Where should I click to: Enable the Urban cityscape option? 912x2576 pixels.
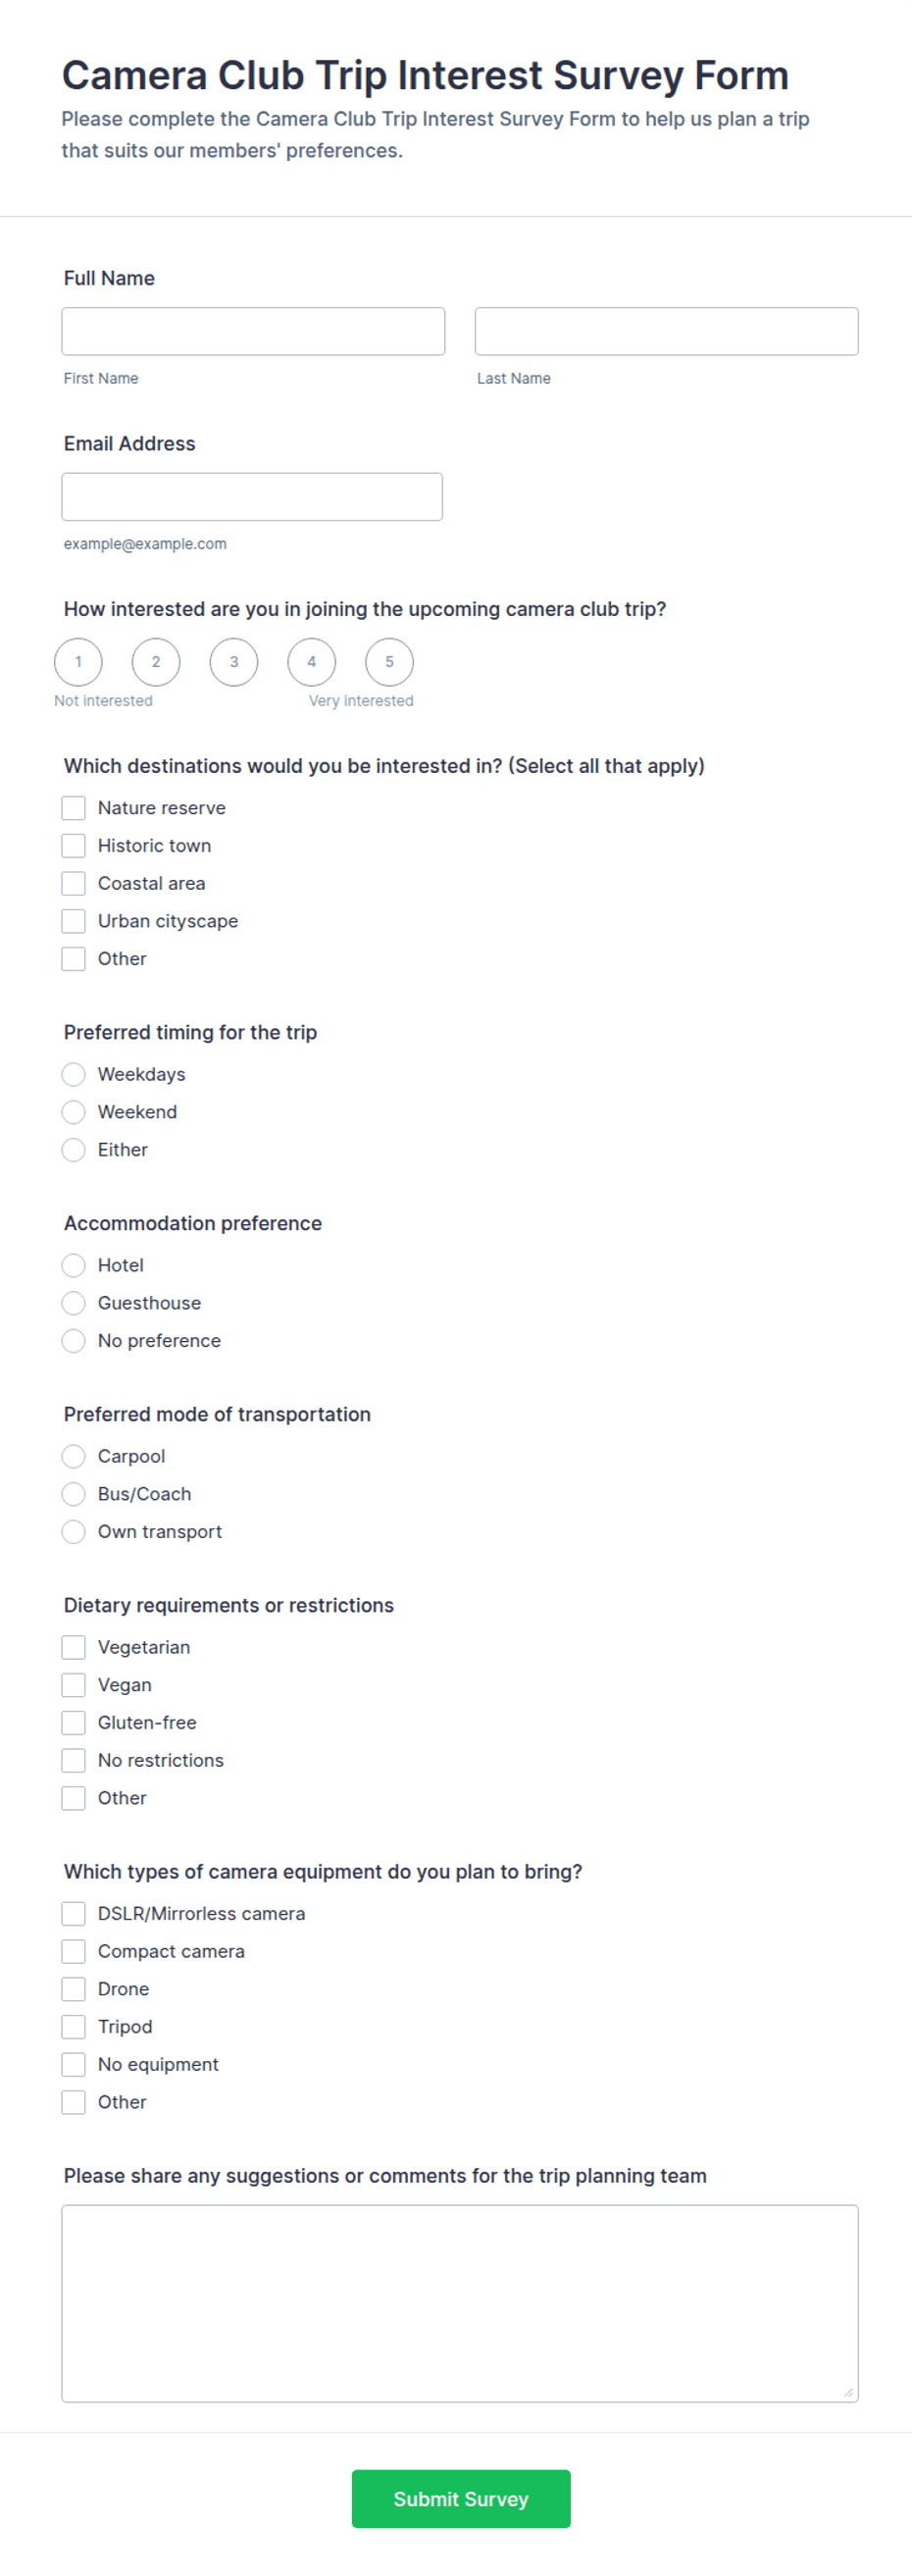point(73,921)
